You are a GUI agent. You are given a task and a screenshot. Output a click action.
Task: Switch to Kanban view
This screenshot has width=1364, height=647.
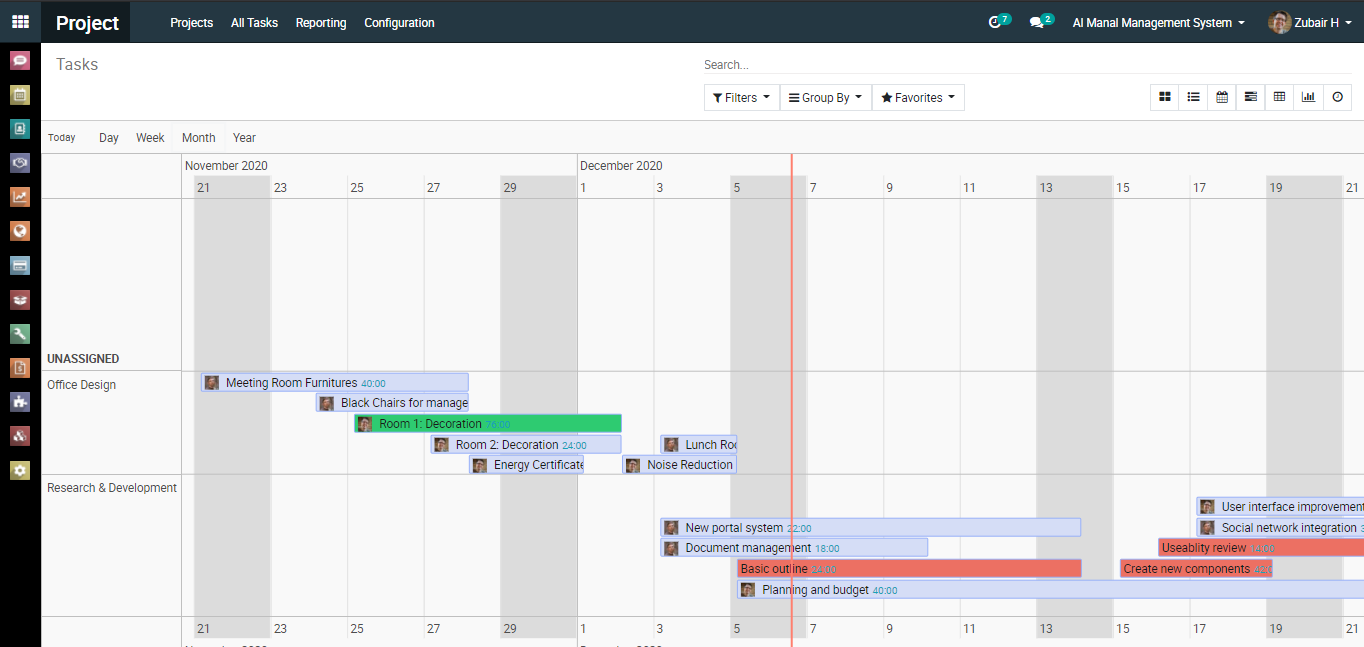pyautogui.click(x=1164, y=97)
